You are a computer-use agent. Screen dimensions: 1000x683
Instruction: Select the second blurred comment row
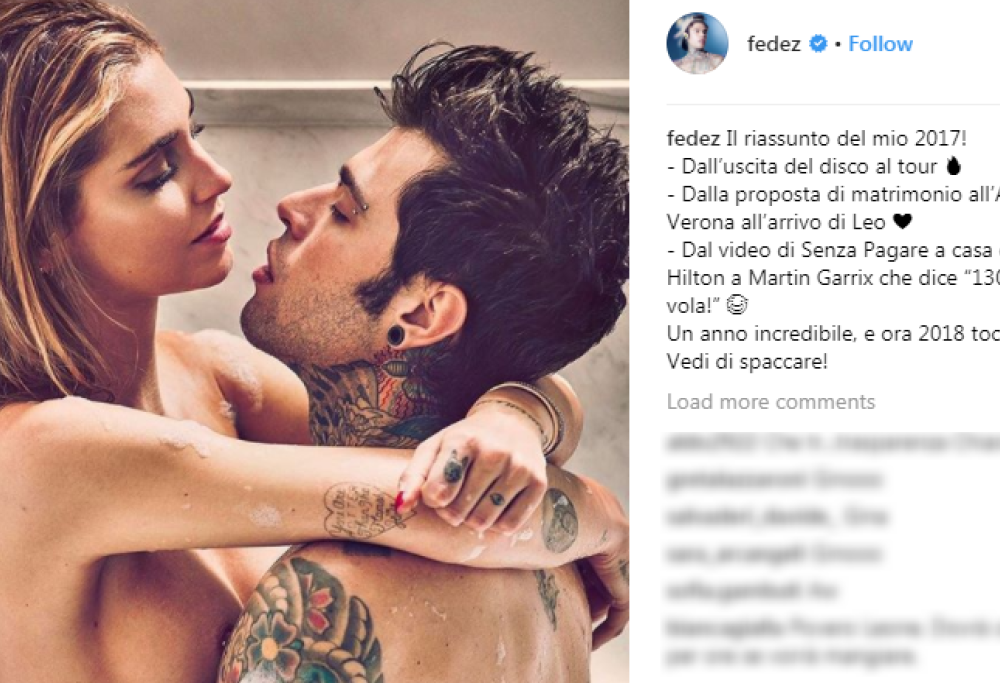774,478
